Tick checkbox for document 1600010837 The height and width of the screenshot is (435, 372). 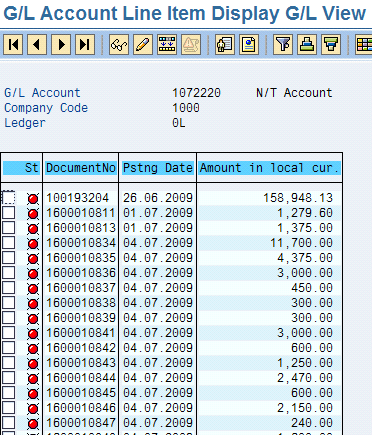point(9,287)
